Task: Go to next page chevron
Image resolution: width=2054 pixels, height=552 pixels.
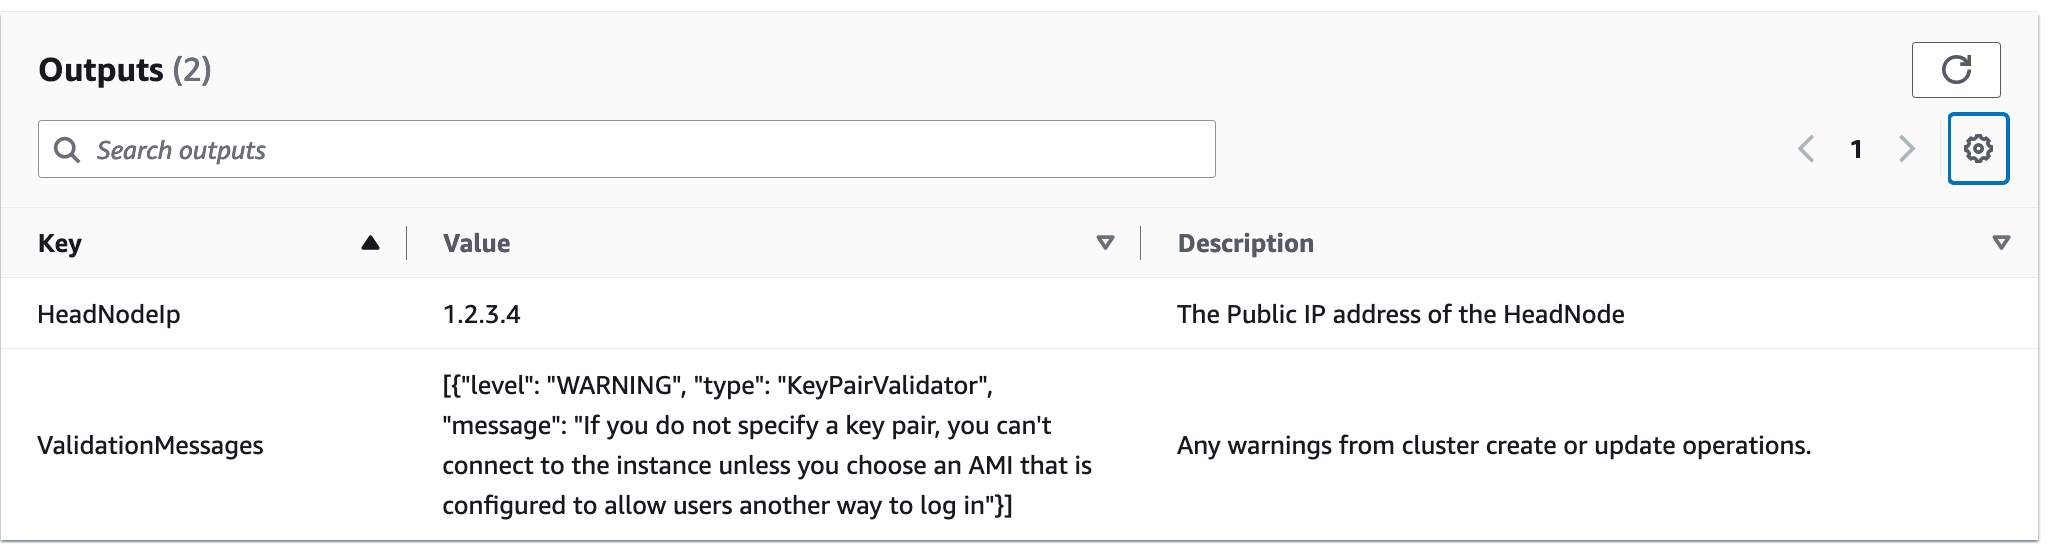Action: pyautogui.click(x=1906, y=149)
